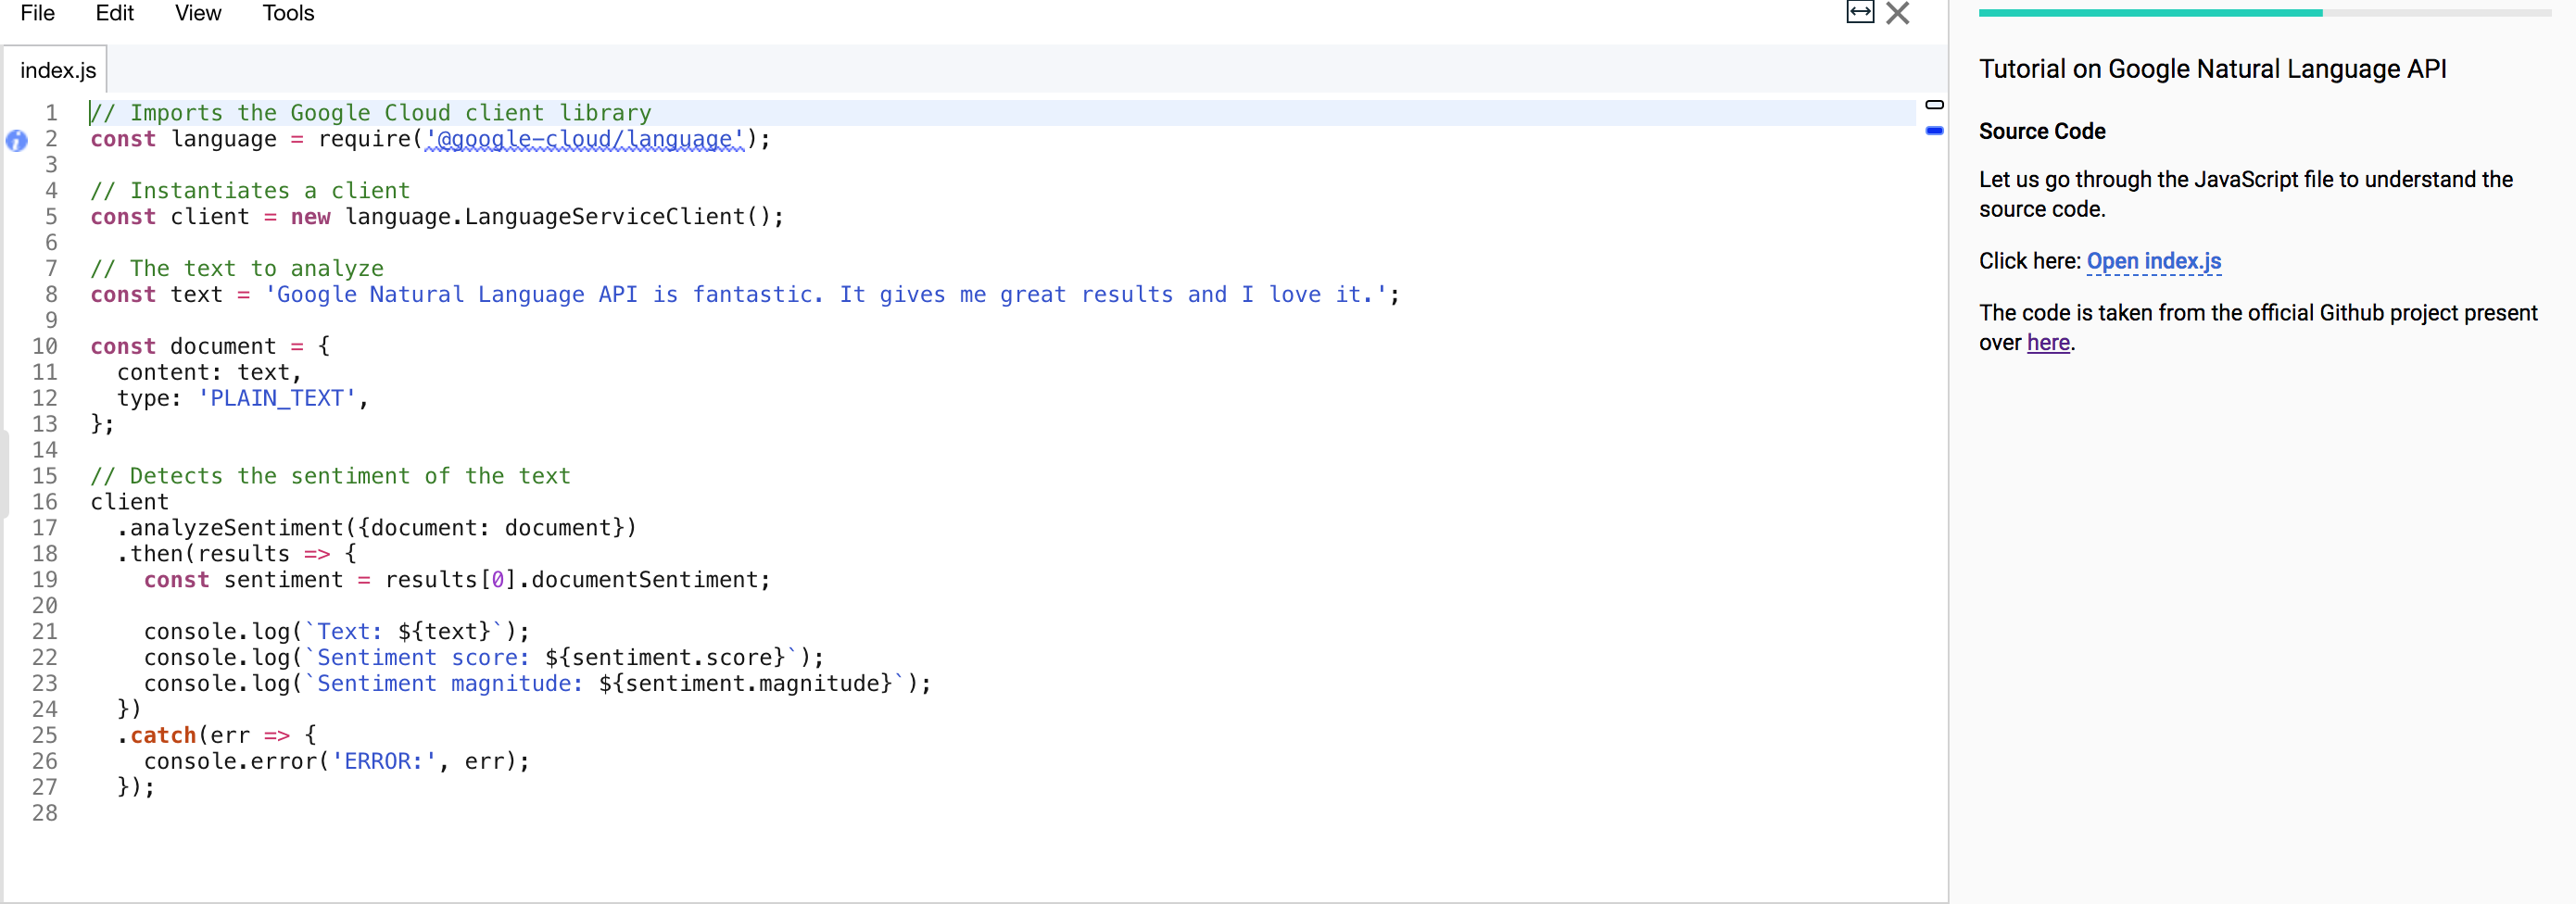Click the tutorial progress bar
Viewport: 2576px width, 904px height.
(2264, 13)
